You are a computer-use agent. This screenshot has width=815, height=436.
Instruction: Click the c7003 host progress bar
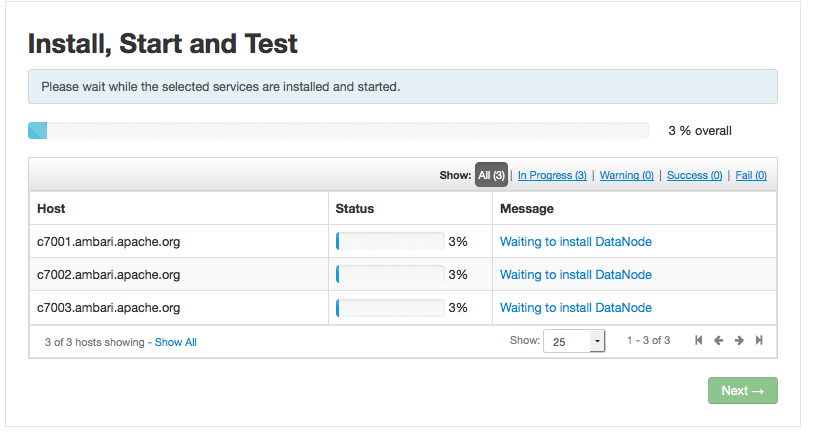tap(390, 308)
